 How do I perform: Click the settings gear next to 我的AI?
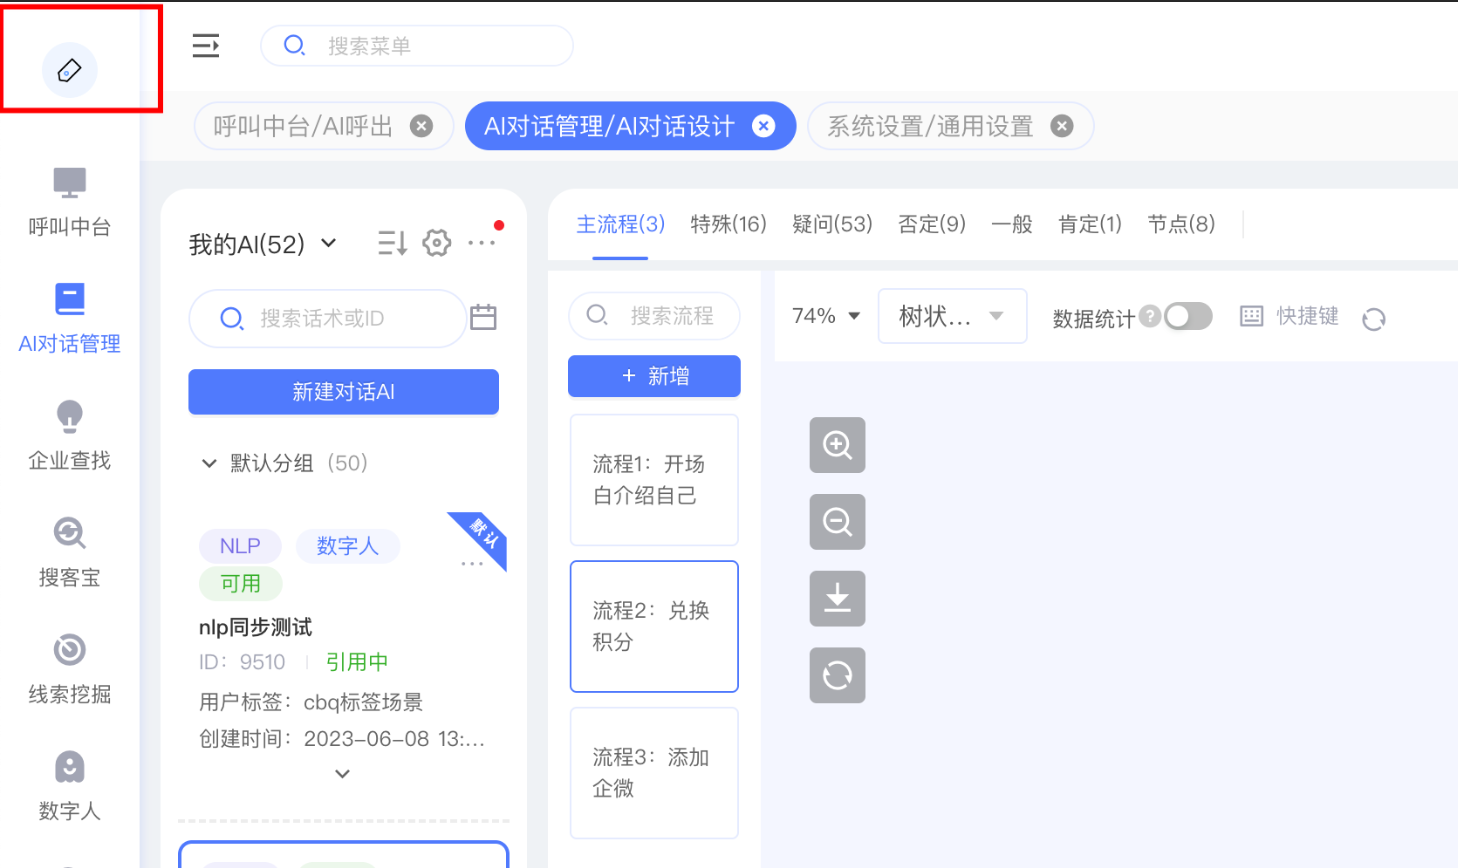click(437, 243)
